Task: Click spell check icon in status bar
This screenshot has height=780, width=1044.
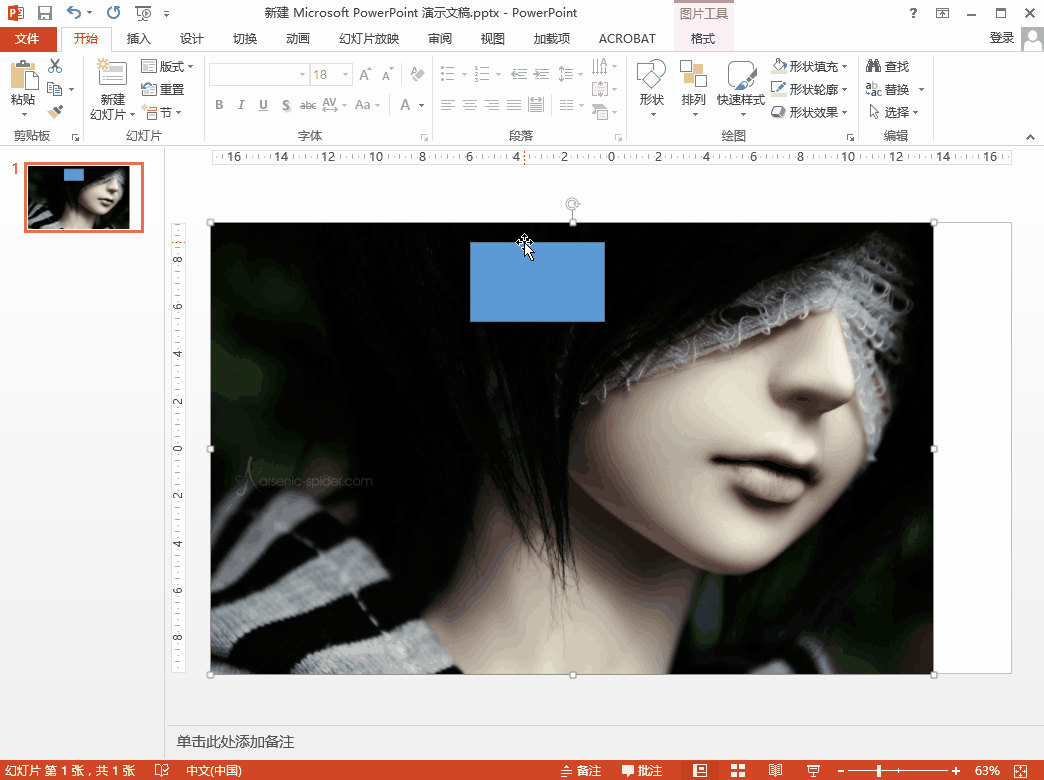Action: pos(162,771)
